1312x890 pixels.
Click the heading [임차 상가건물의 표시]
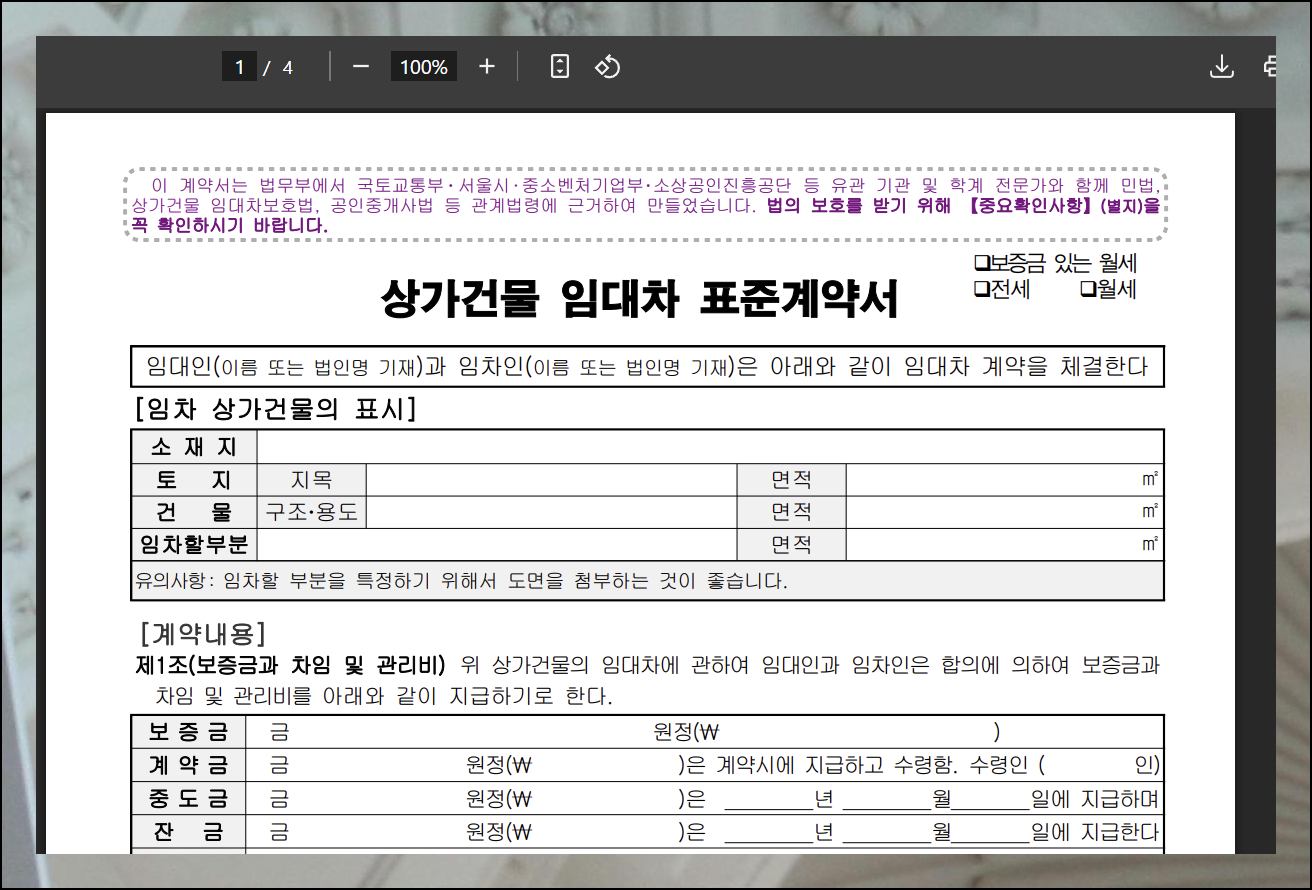coord(274,409)
